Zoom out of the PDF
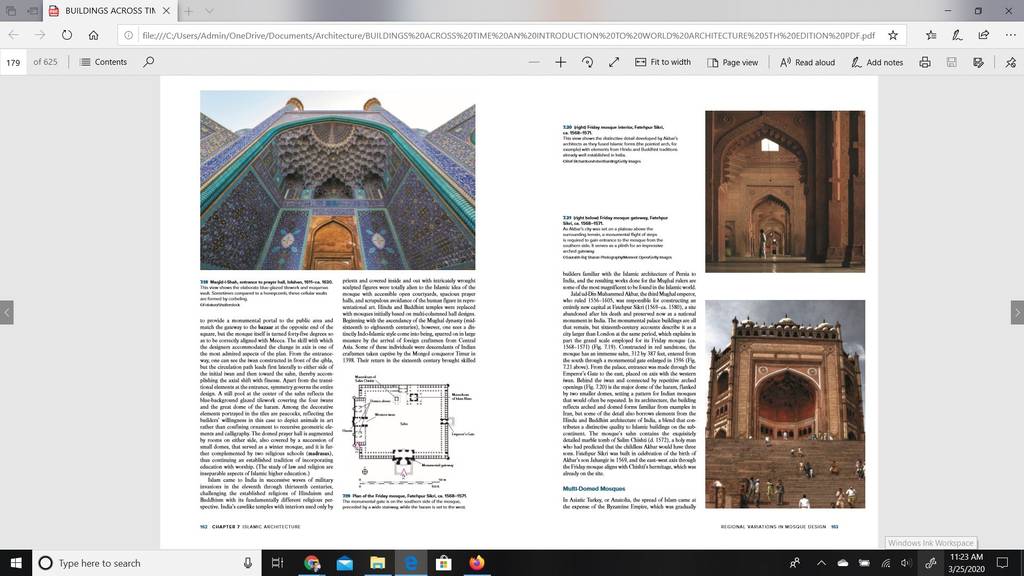Viewport: 1024px width, 576px height. (x=534, y=62)
